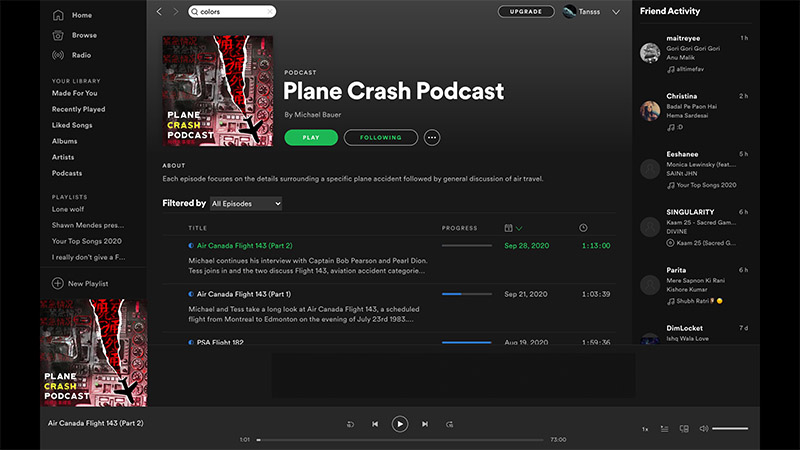Screen dimensions: 800x450
Task: Adjust the volume slider
Action: pos(730,429)
